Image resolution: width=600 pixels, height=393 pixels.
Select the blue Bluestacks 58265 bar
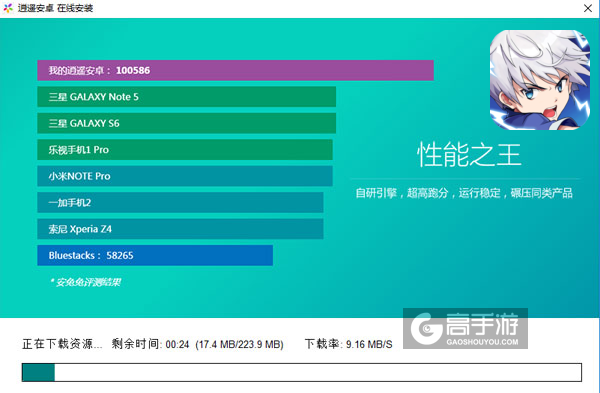155,255
